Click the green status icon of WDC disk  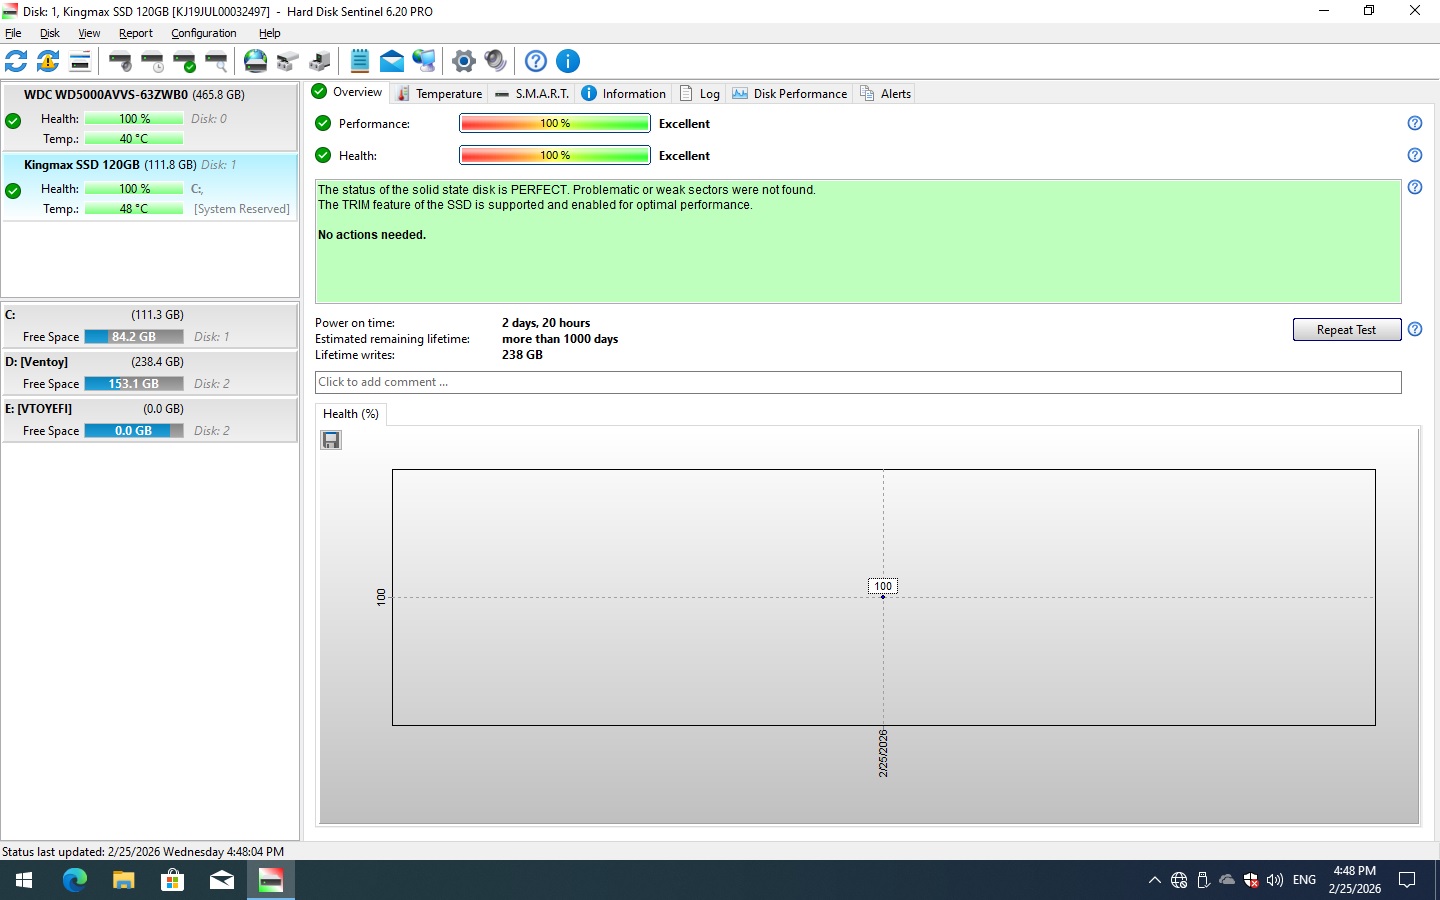tap(13, 121)
